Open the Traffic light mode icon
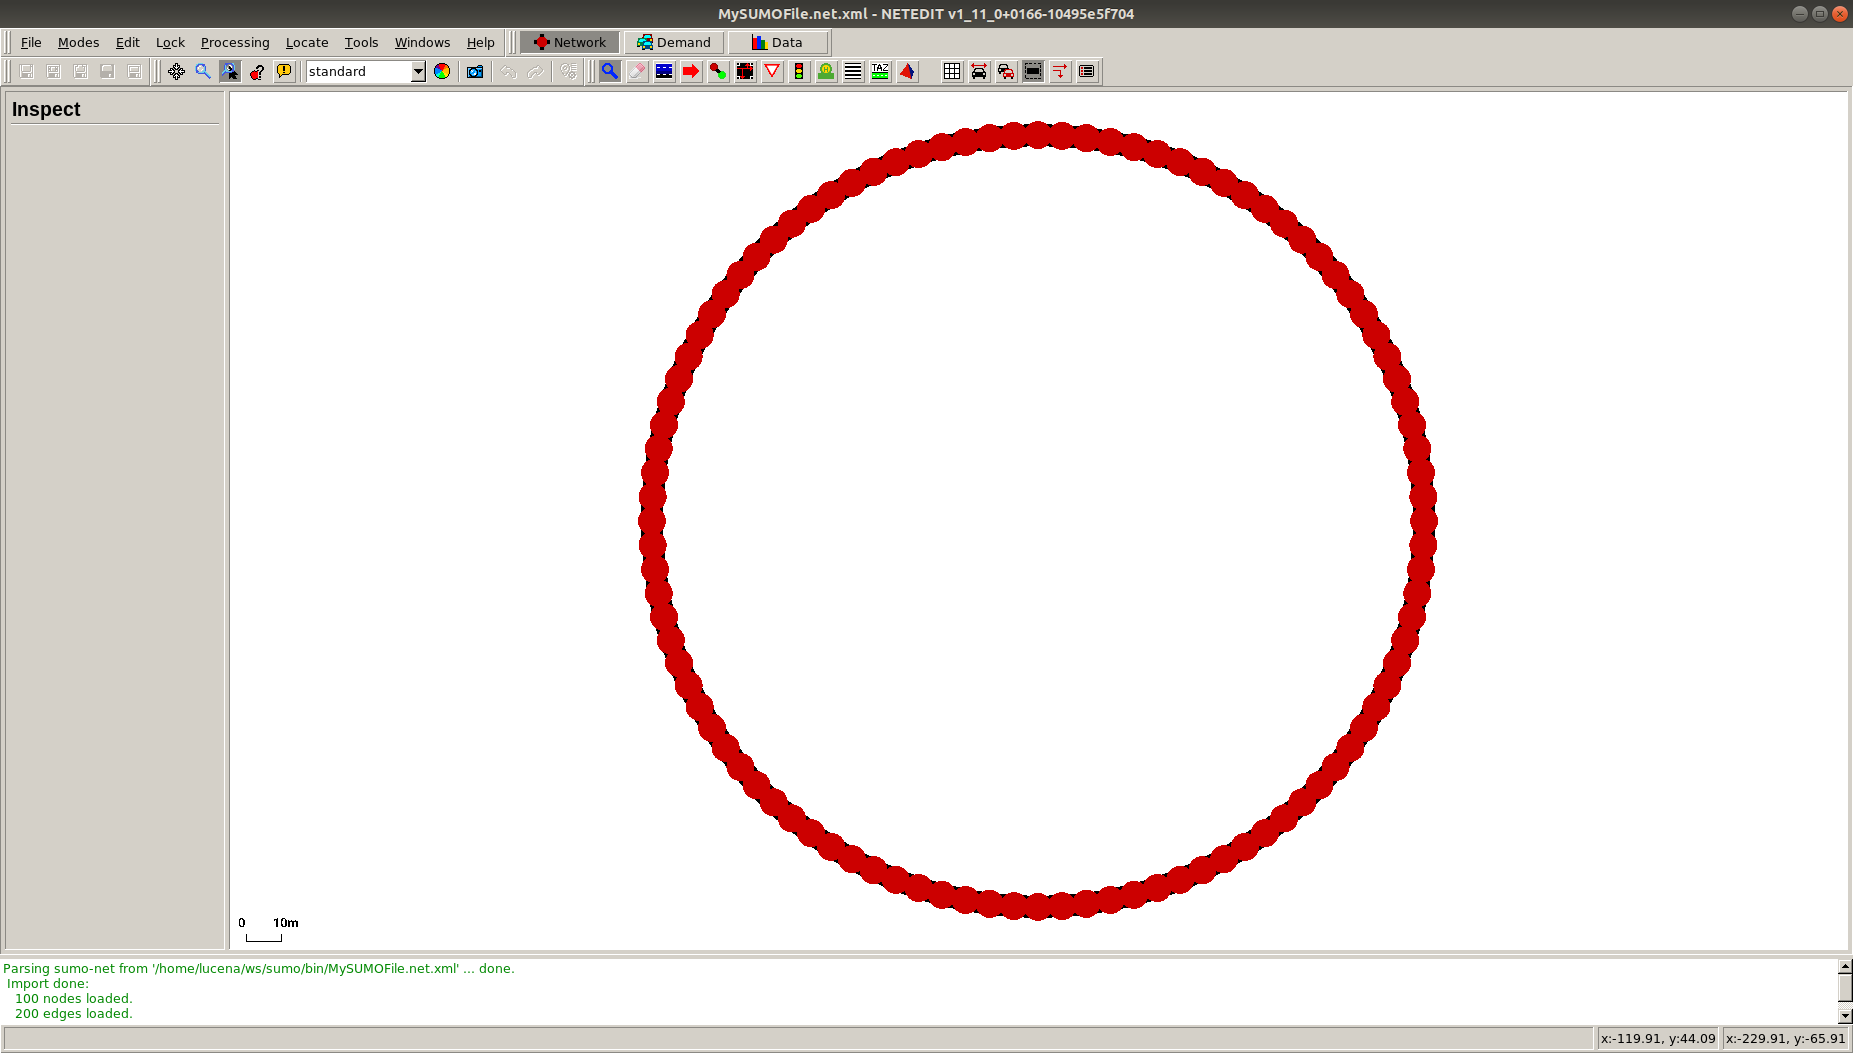Viewport: 1853px width, 1053px height. [799, 71]
